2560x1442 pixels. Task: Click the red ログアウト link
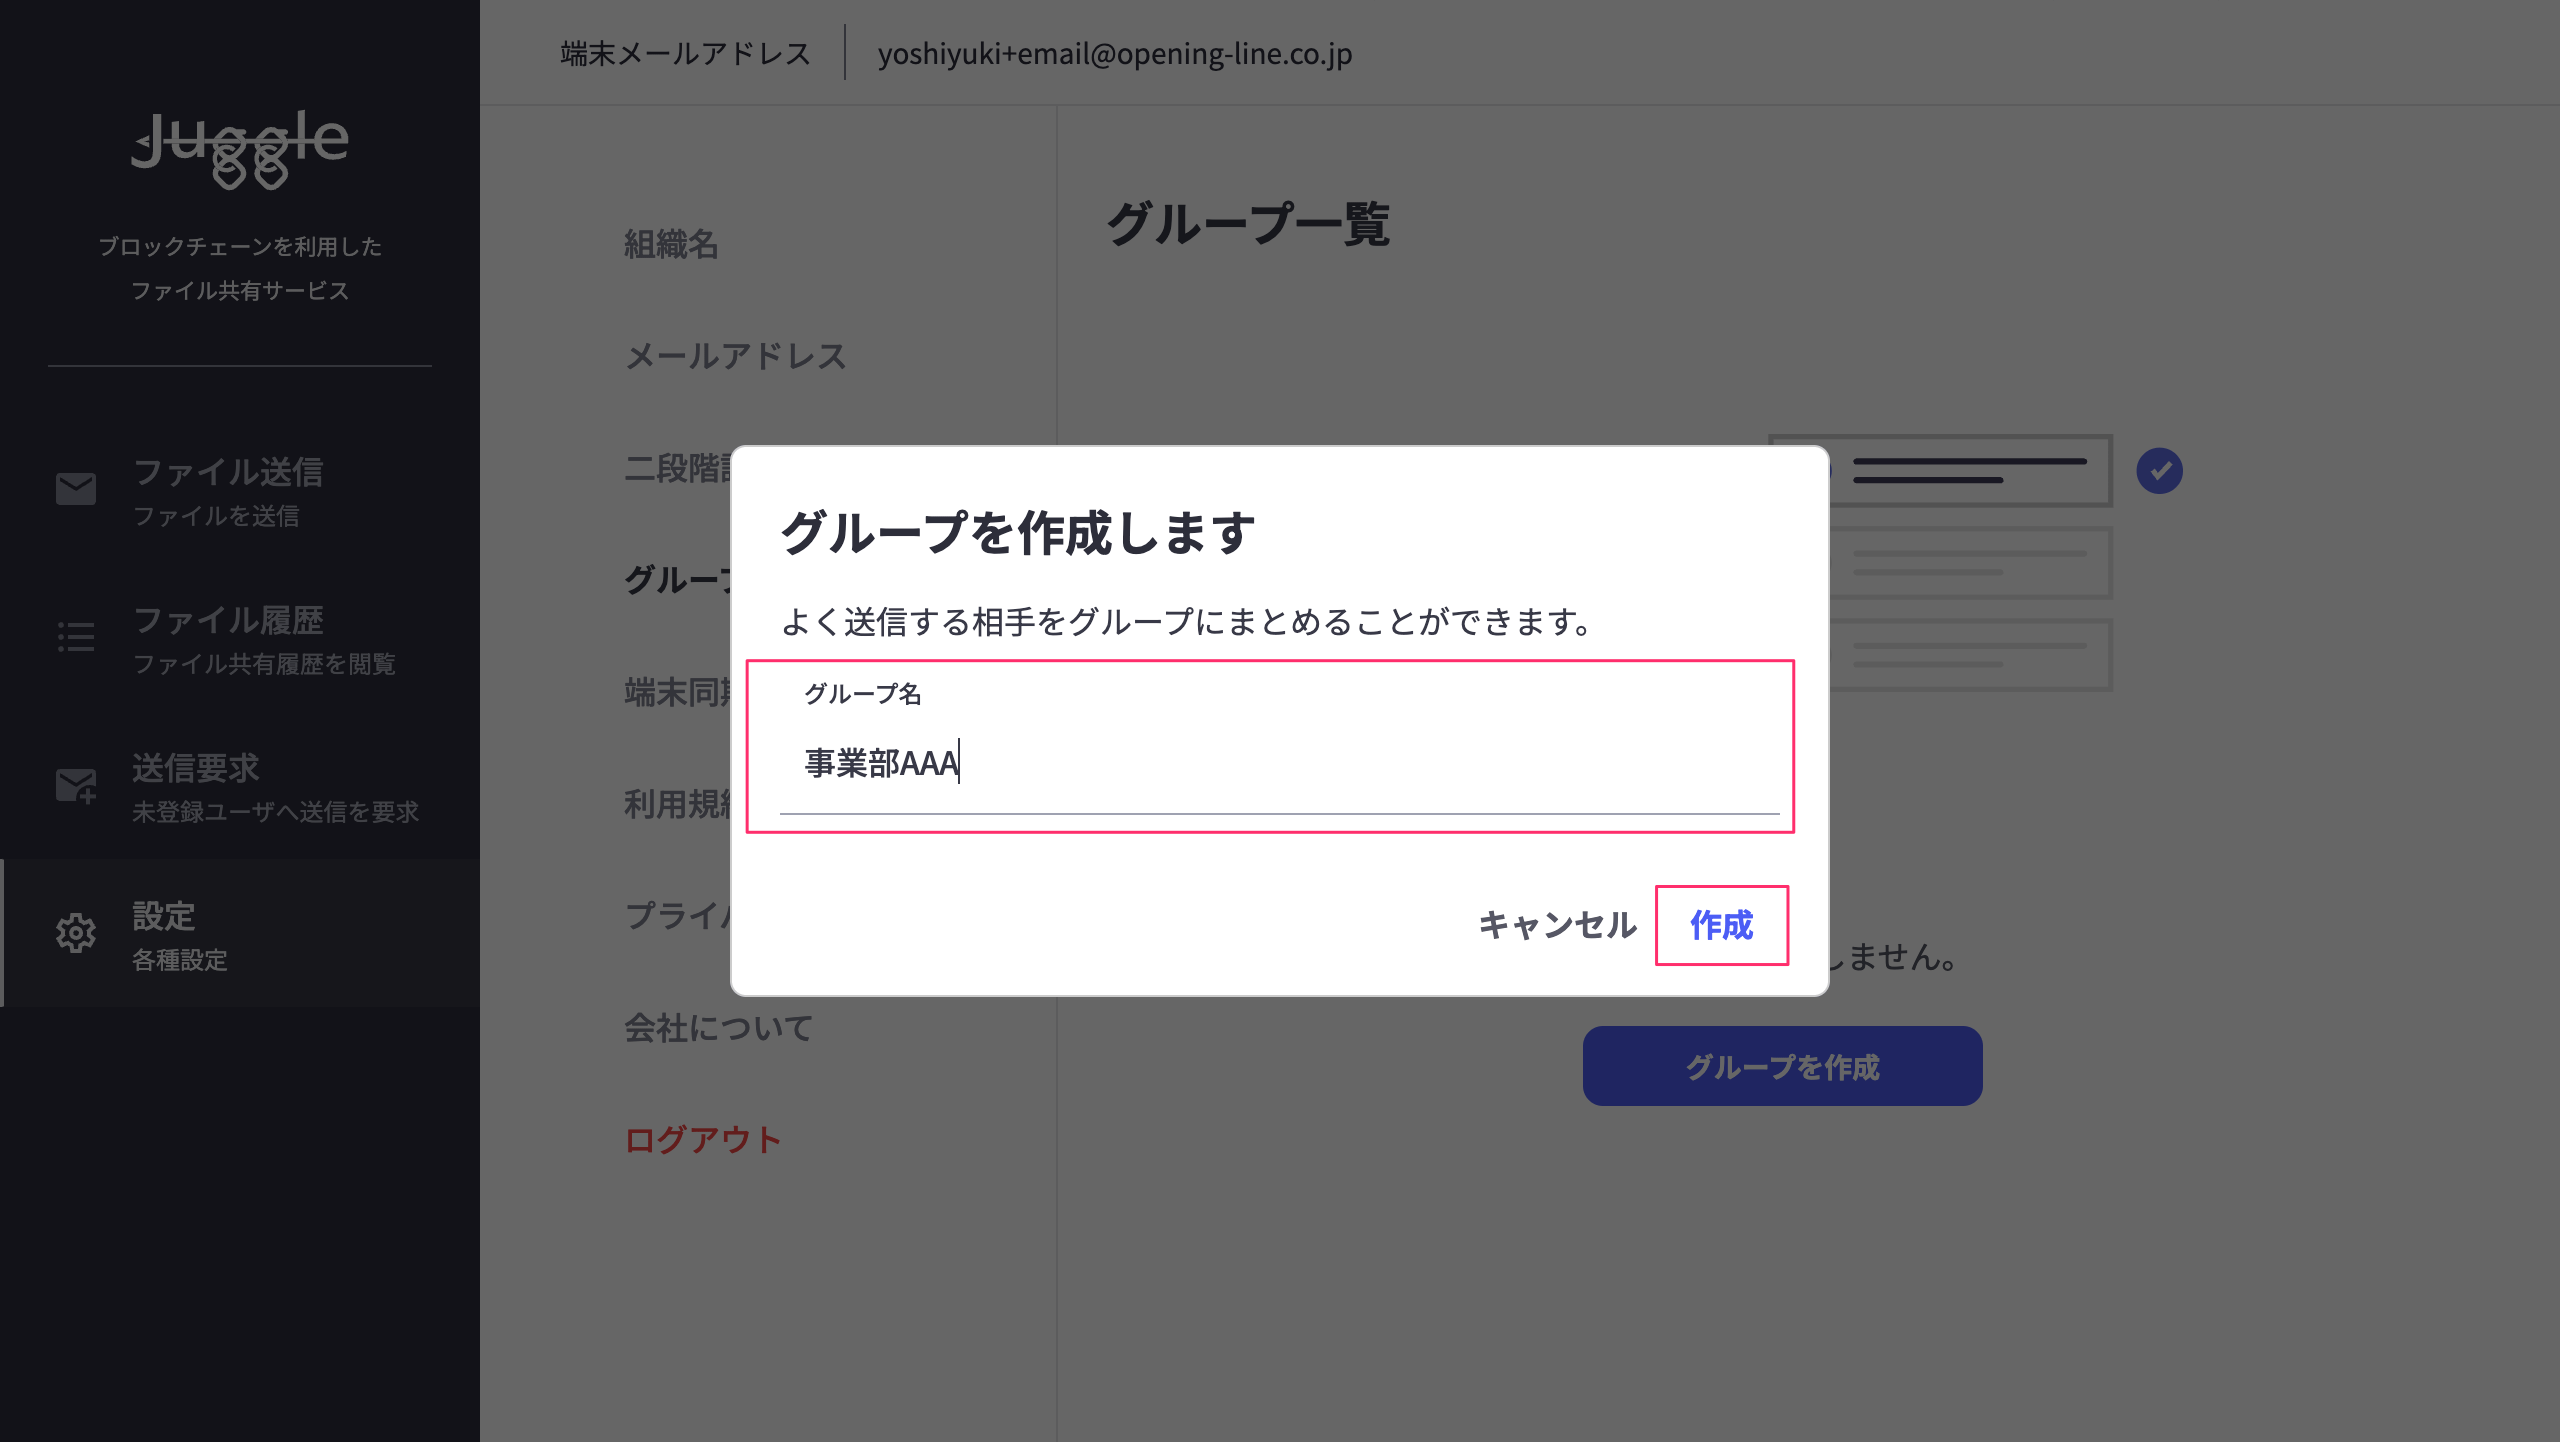tap(702, 1140)
